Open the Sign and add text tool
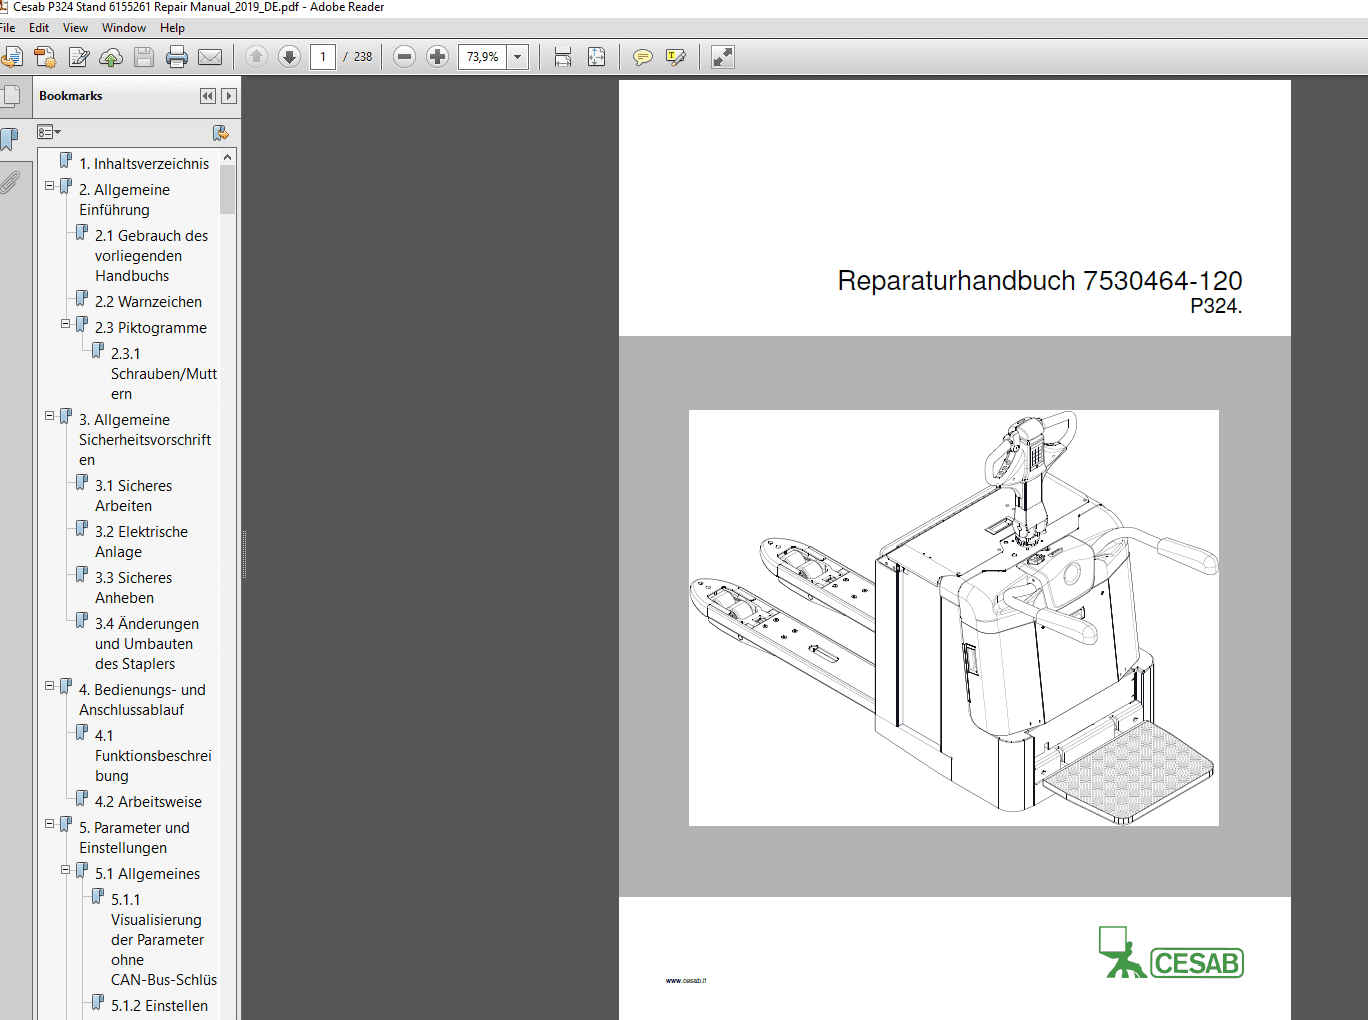 coord(79,57)
